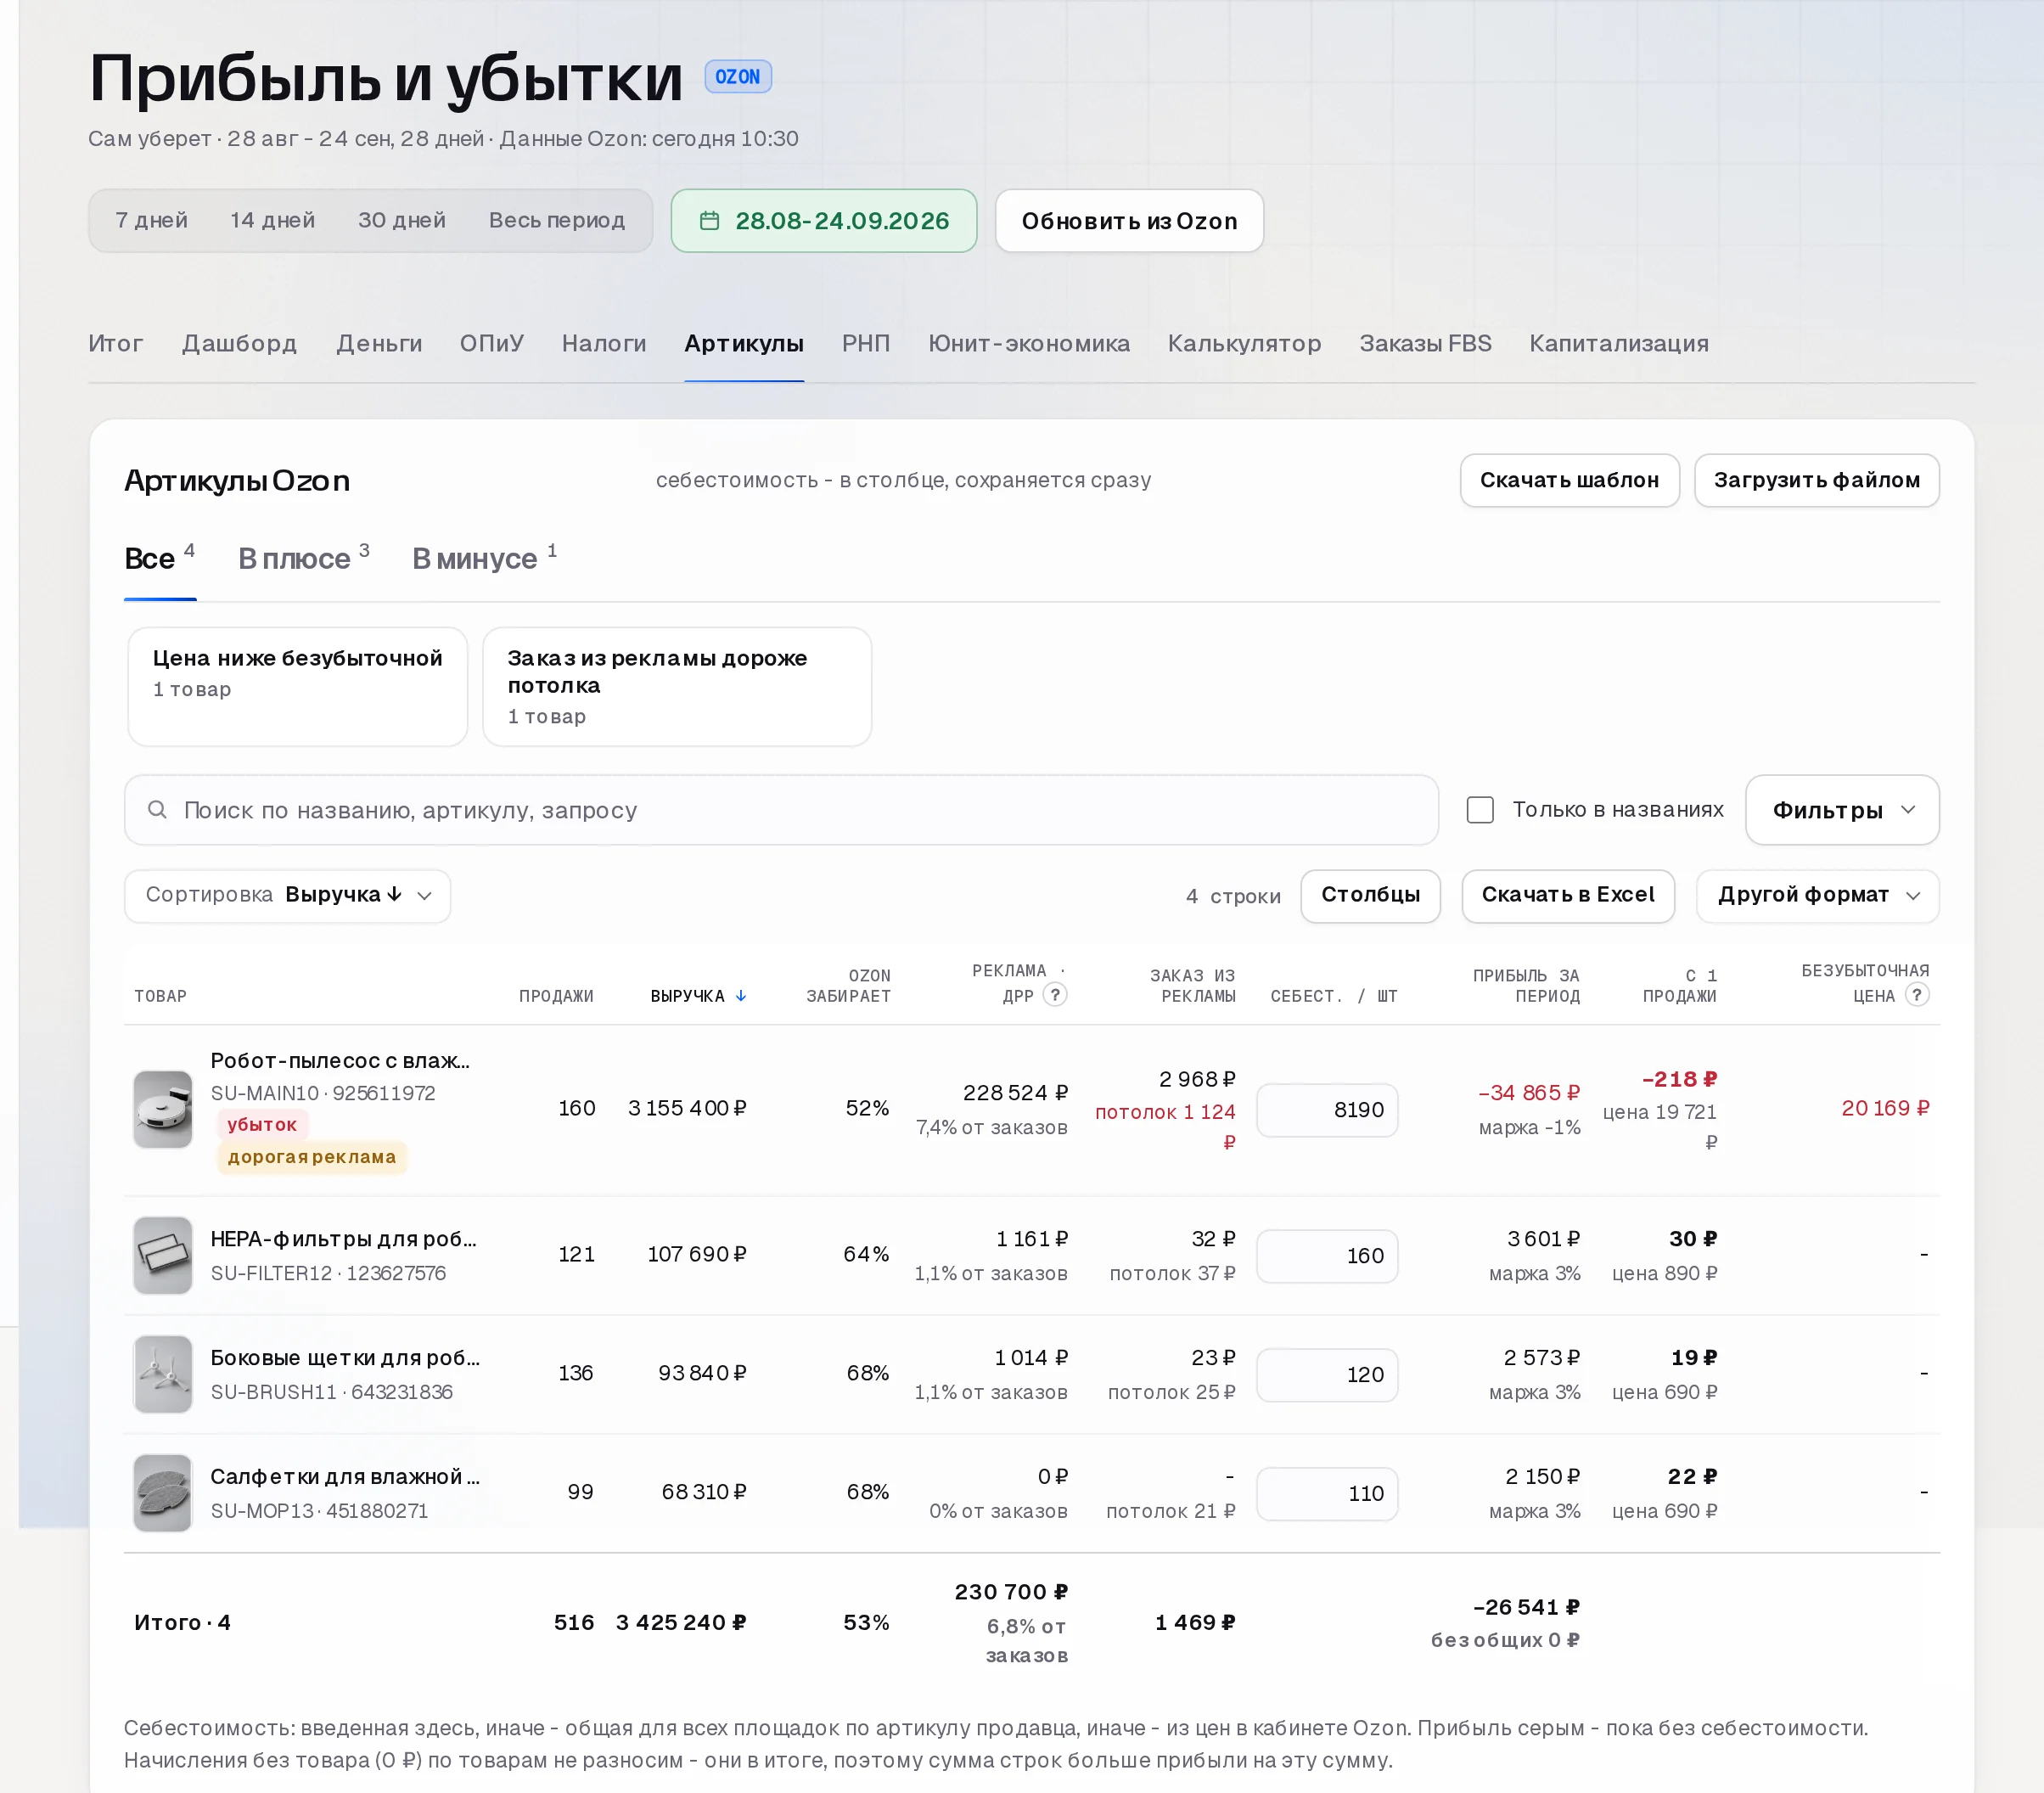Open the HEPA filter product thumbnail
The width and height of the screenshot is (2044, 1793).
tap(163, 1255)
